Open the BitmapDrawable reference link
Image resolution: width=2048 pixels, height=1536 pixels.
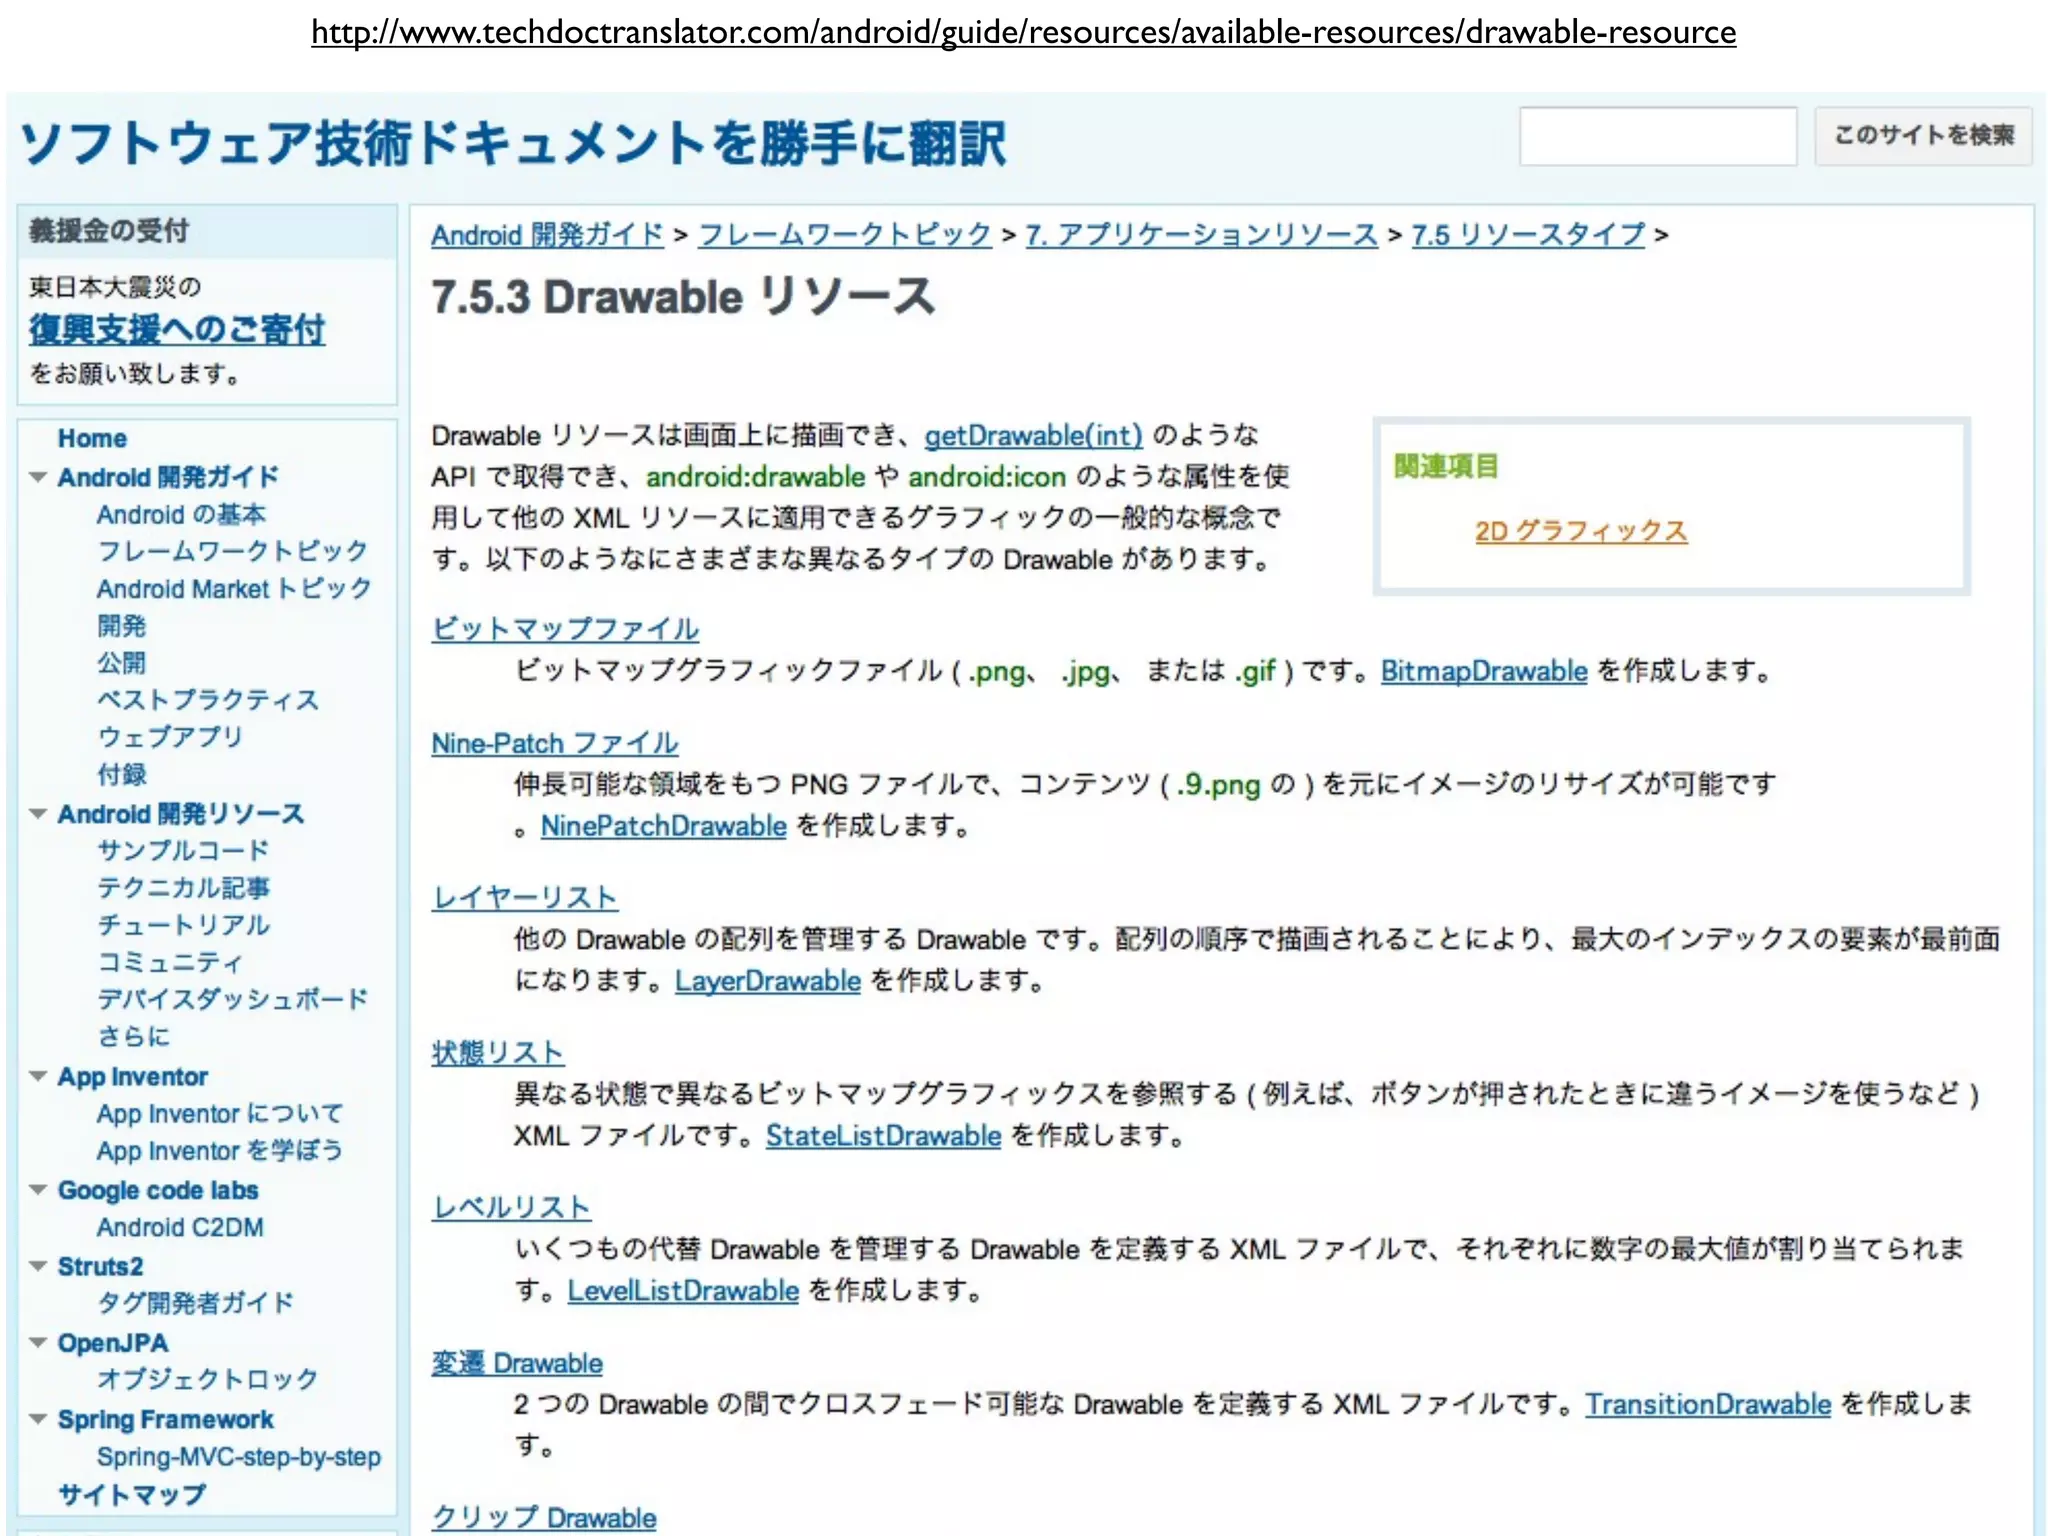click(x=1484, y=671)
